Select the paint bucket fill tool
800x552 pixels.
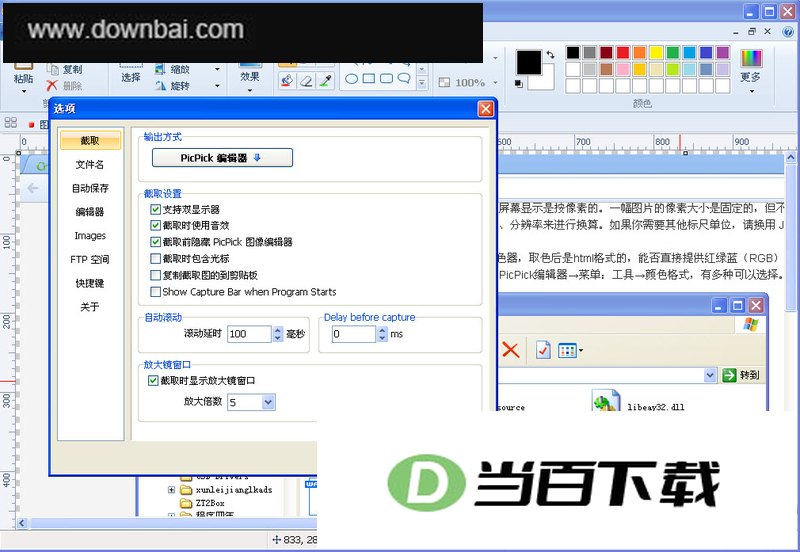pos(287,80)
